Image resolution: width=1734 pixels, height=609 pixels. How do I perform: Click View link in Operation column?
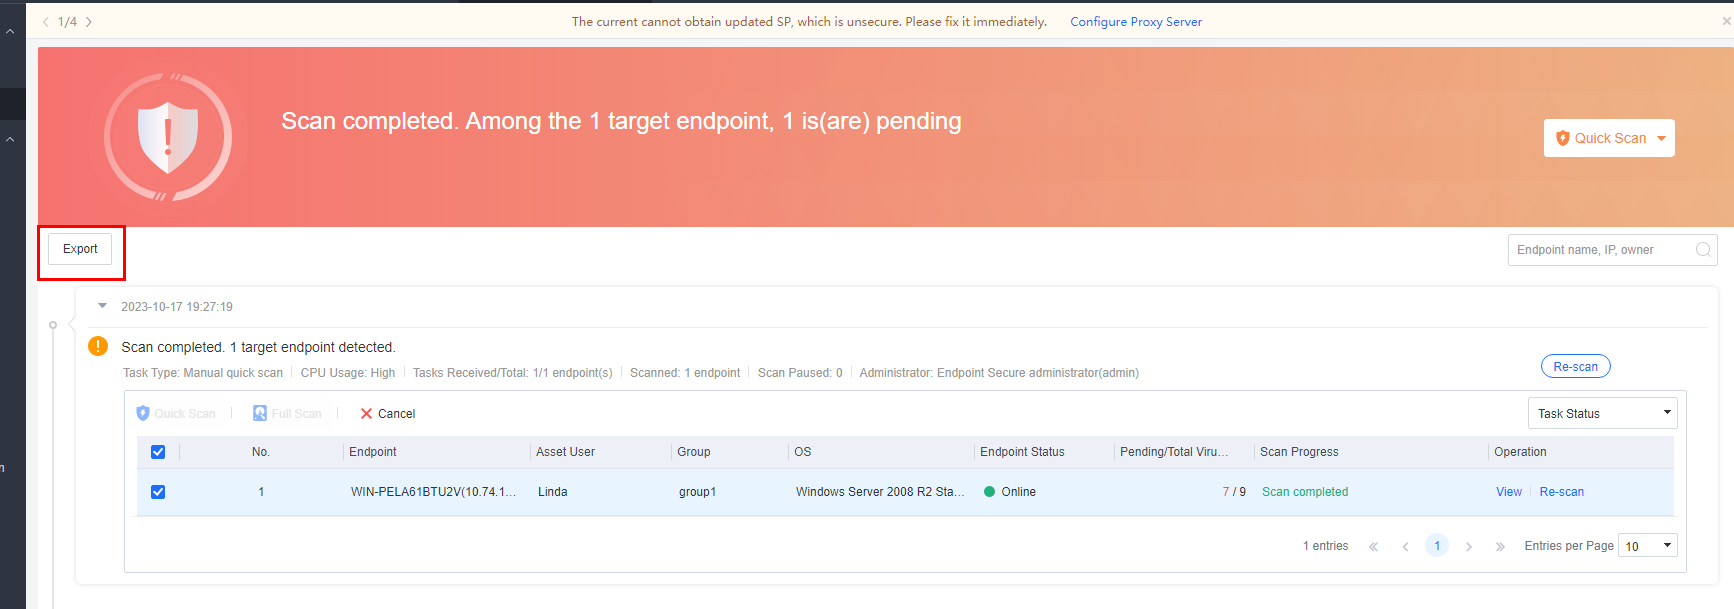1509,492
